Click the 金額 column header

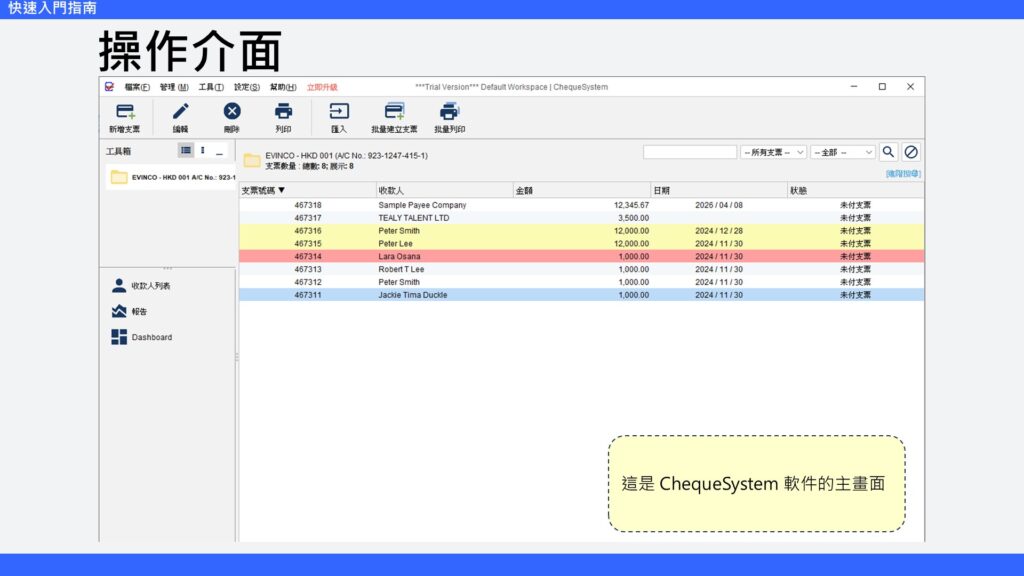pos(581,190)
